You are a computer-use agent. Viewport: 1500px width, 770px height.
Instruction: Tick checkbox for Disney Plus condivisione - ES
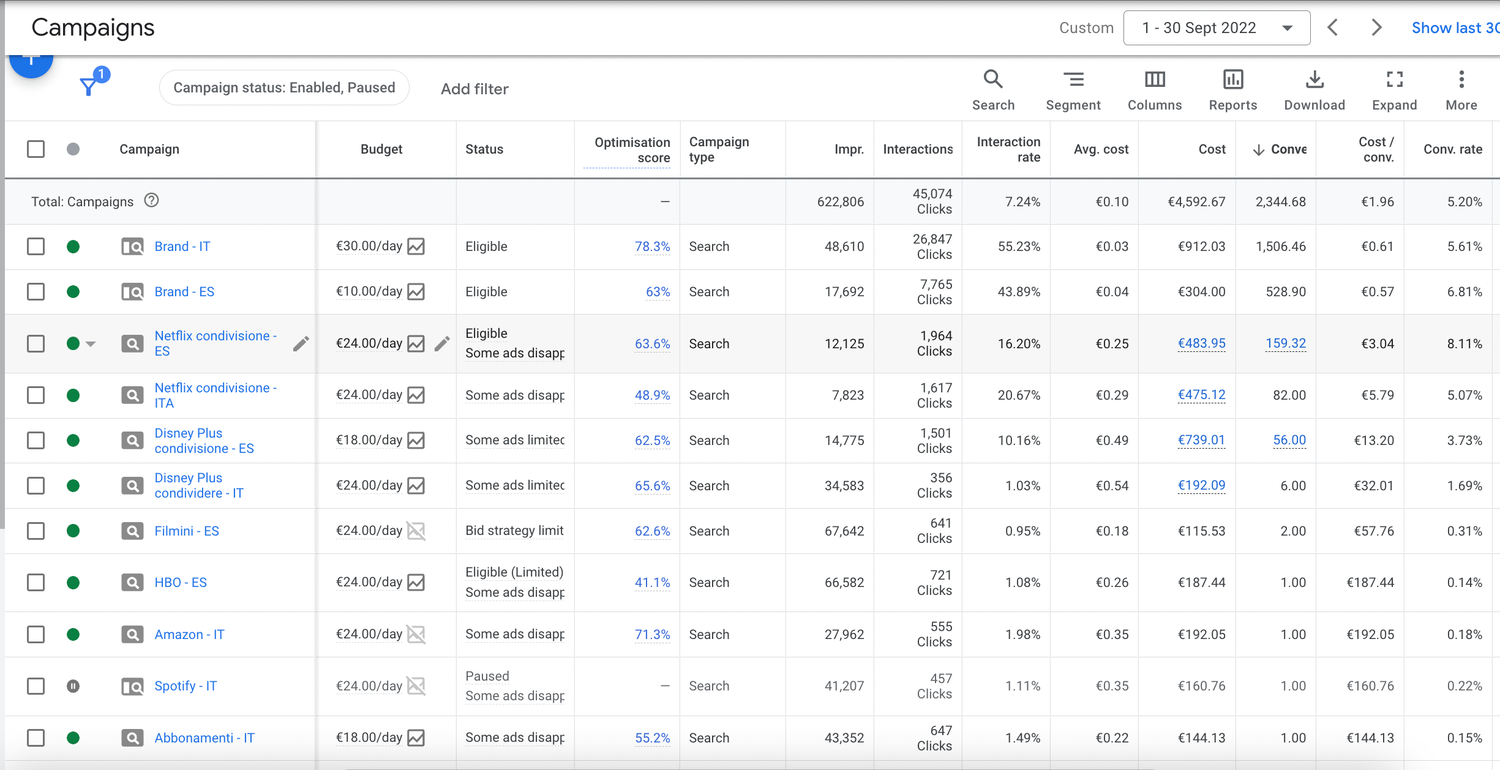36,440
